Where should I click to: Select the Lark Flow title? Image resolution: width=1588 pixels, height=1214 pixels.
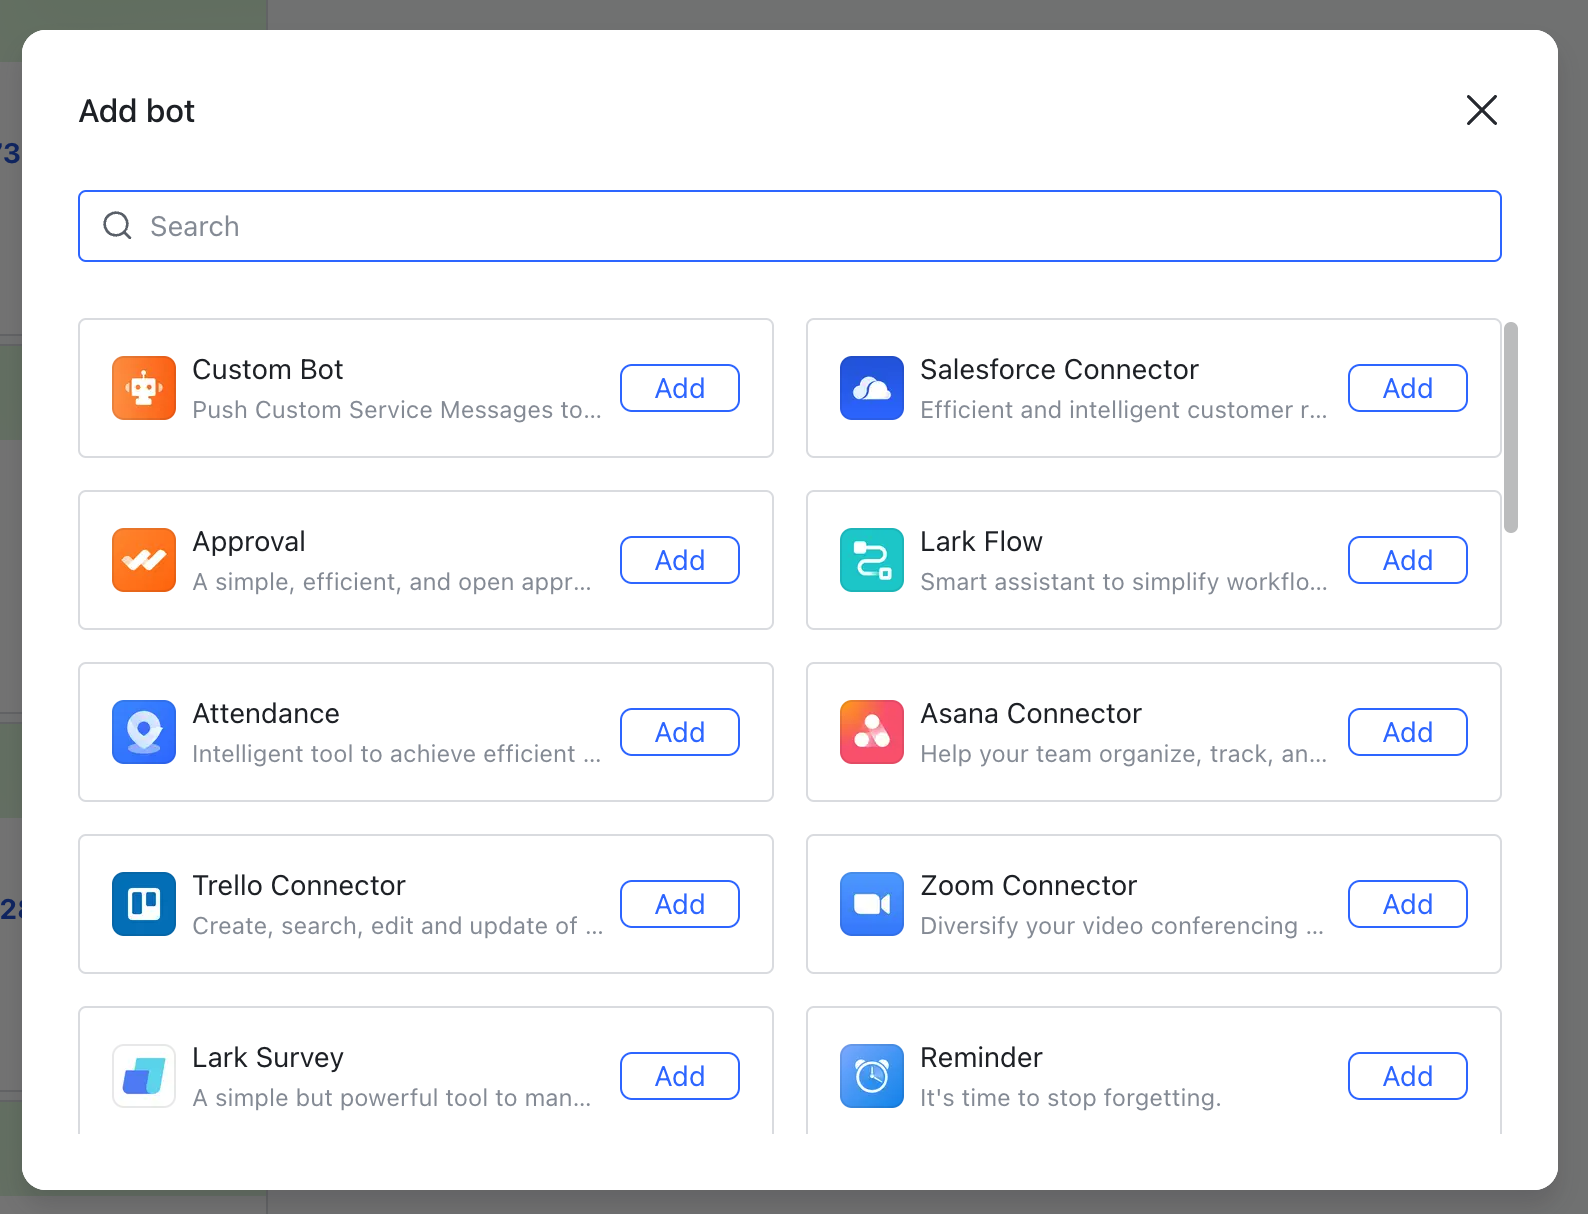point(981,542)
